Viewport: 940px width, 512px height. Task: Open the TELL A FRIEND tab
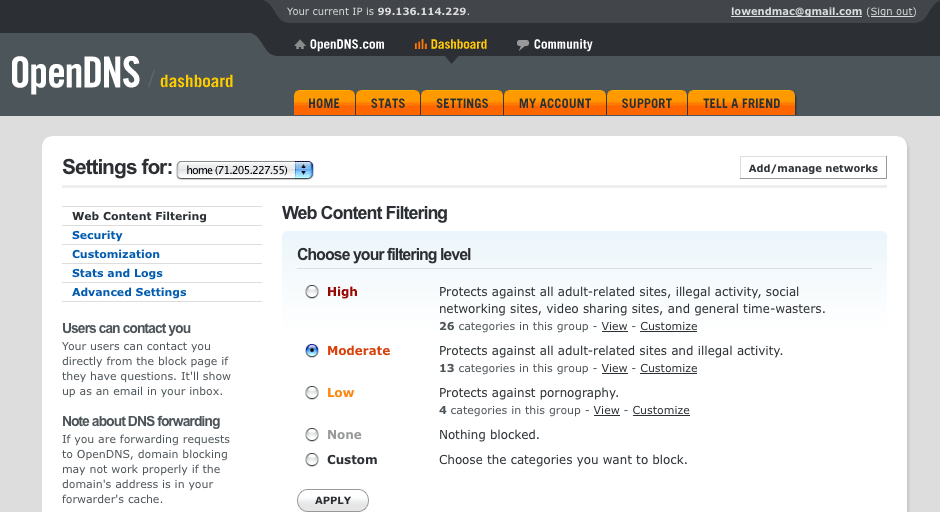point(742,103)
